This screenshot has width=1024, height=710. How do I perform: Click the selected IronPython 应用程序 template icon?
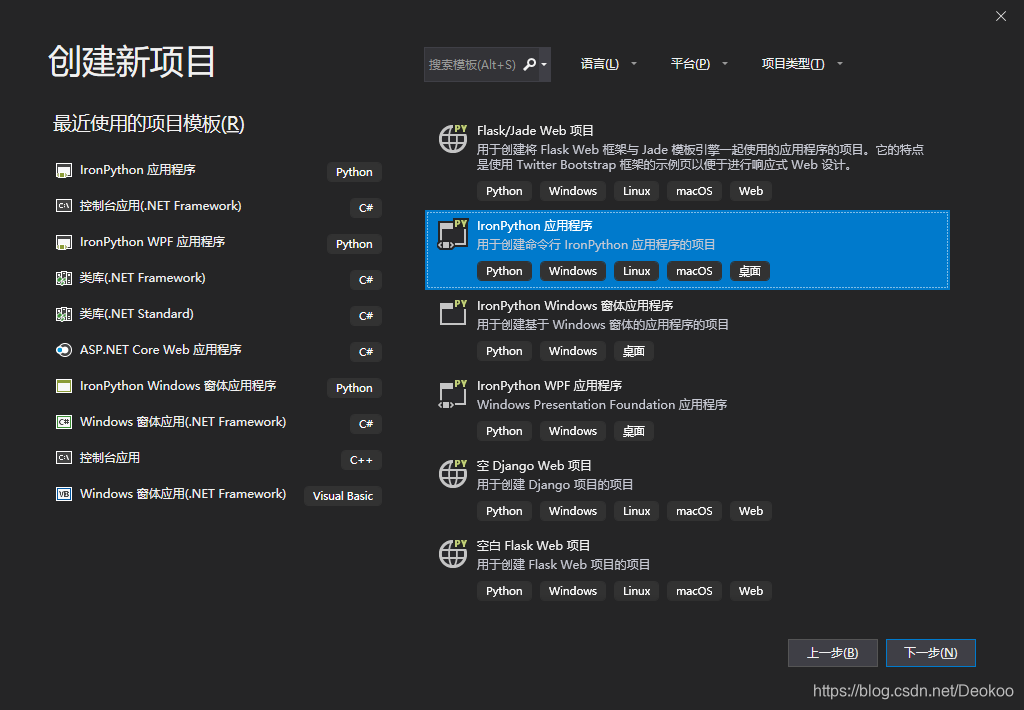453,234
